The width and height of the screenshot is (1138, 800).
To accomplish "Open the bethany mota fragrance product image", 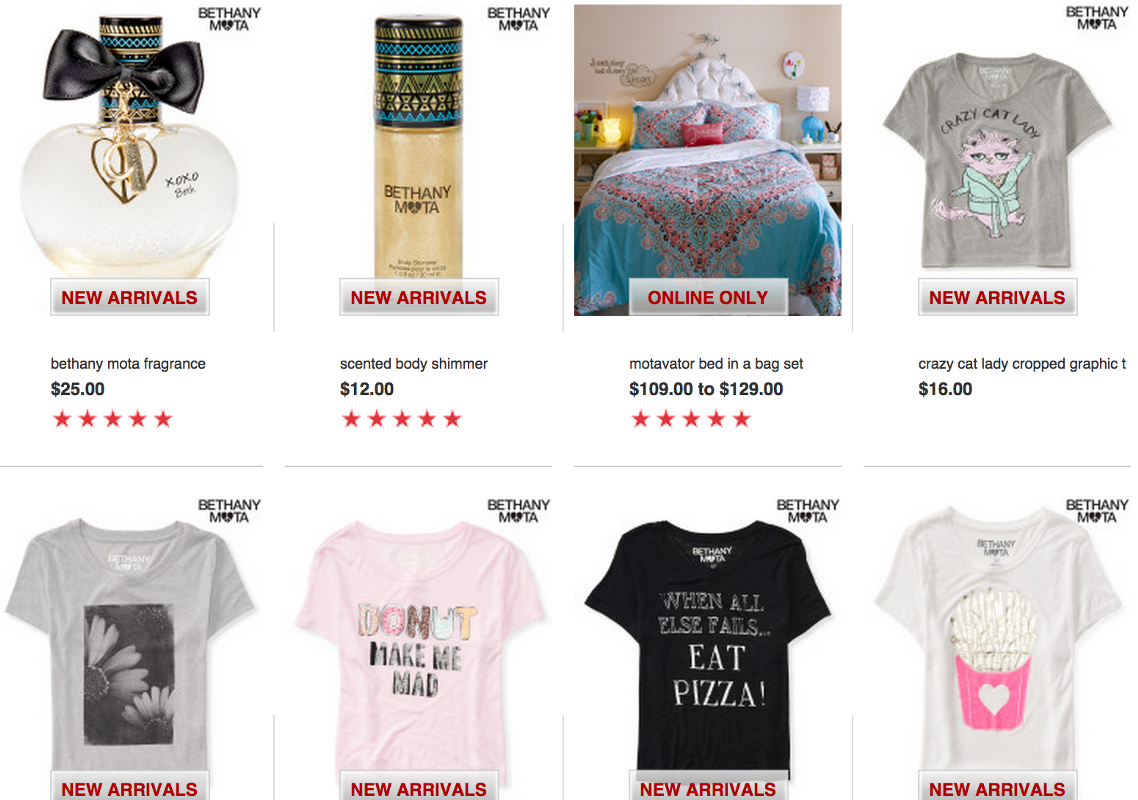I will coord(129,145).
